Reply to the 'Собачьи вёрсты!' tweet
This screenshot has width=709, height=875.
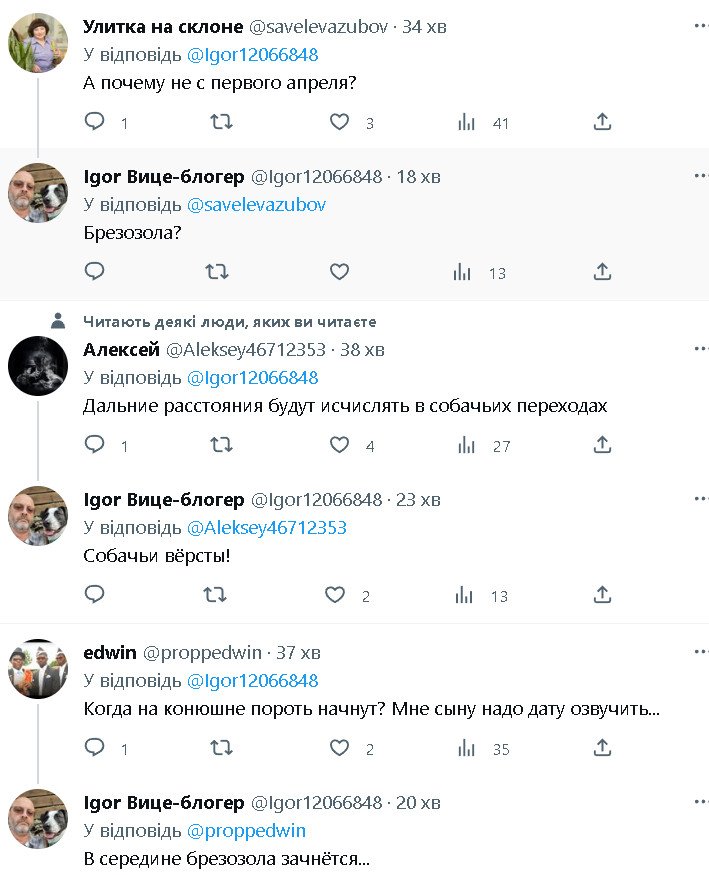click(x=95, y=595)
